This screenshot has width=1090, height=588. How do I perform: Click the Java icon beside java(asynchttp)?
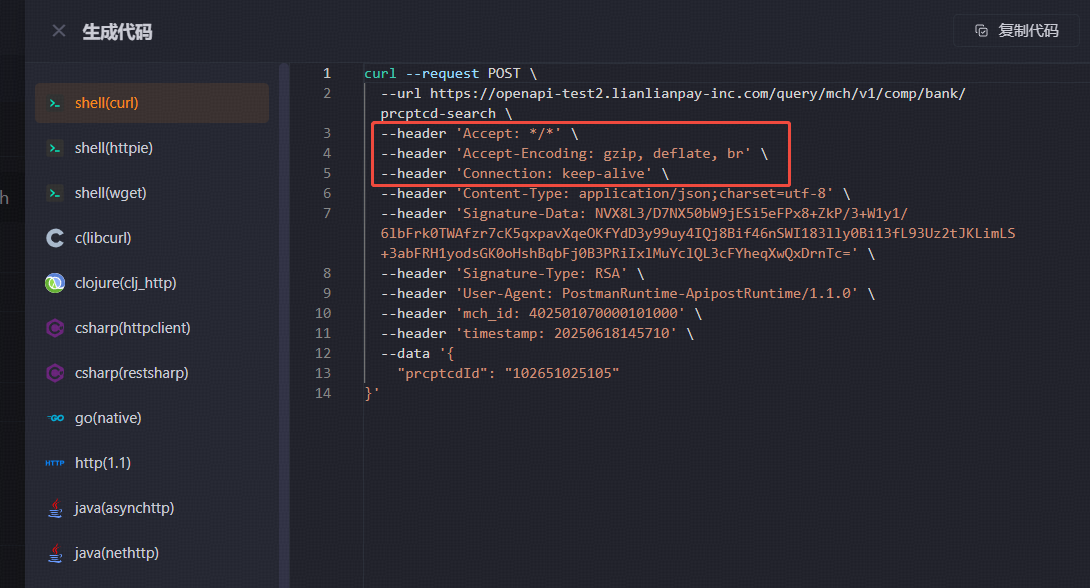[55, 508]
